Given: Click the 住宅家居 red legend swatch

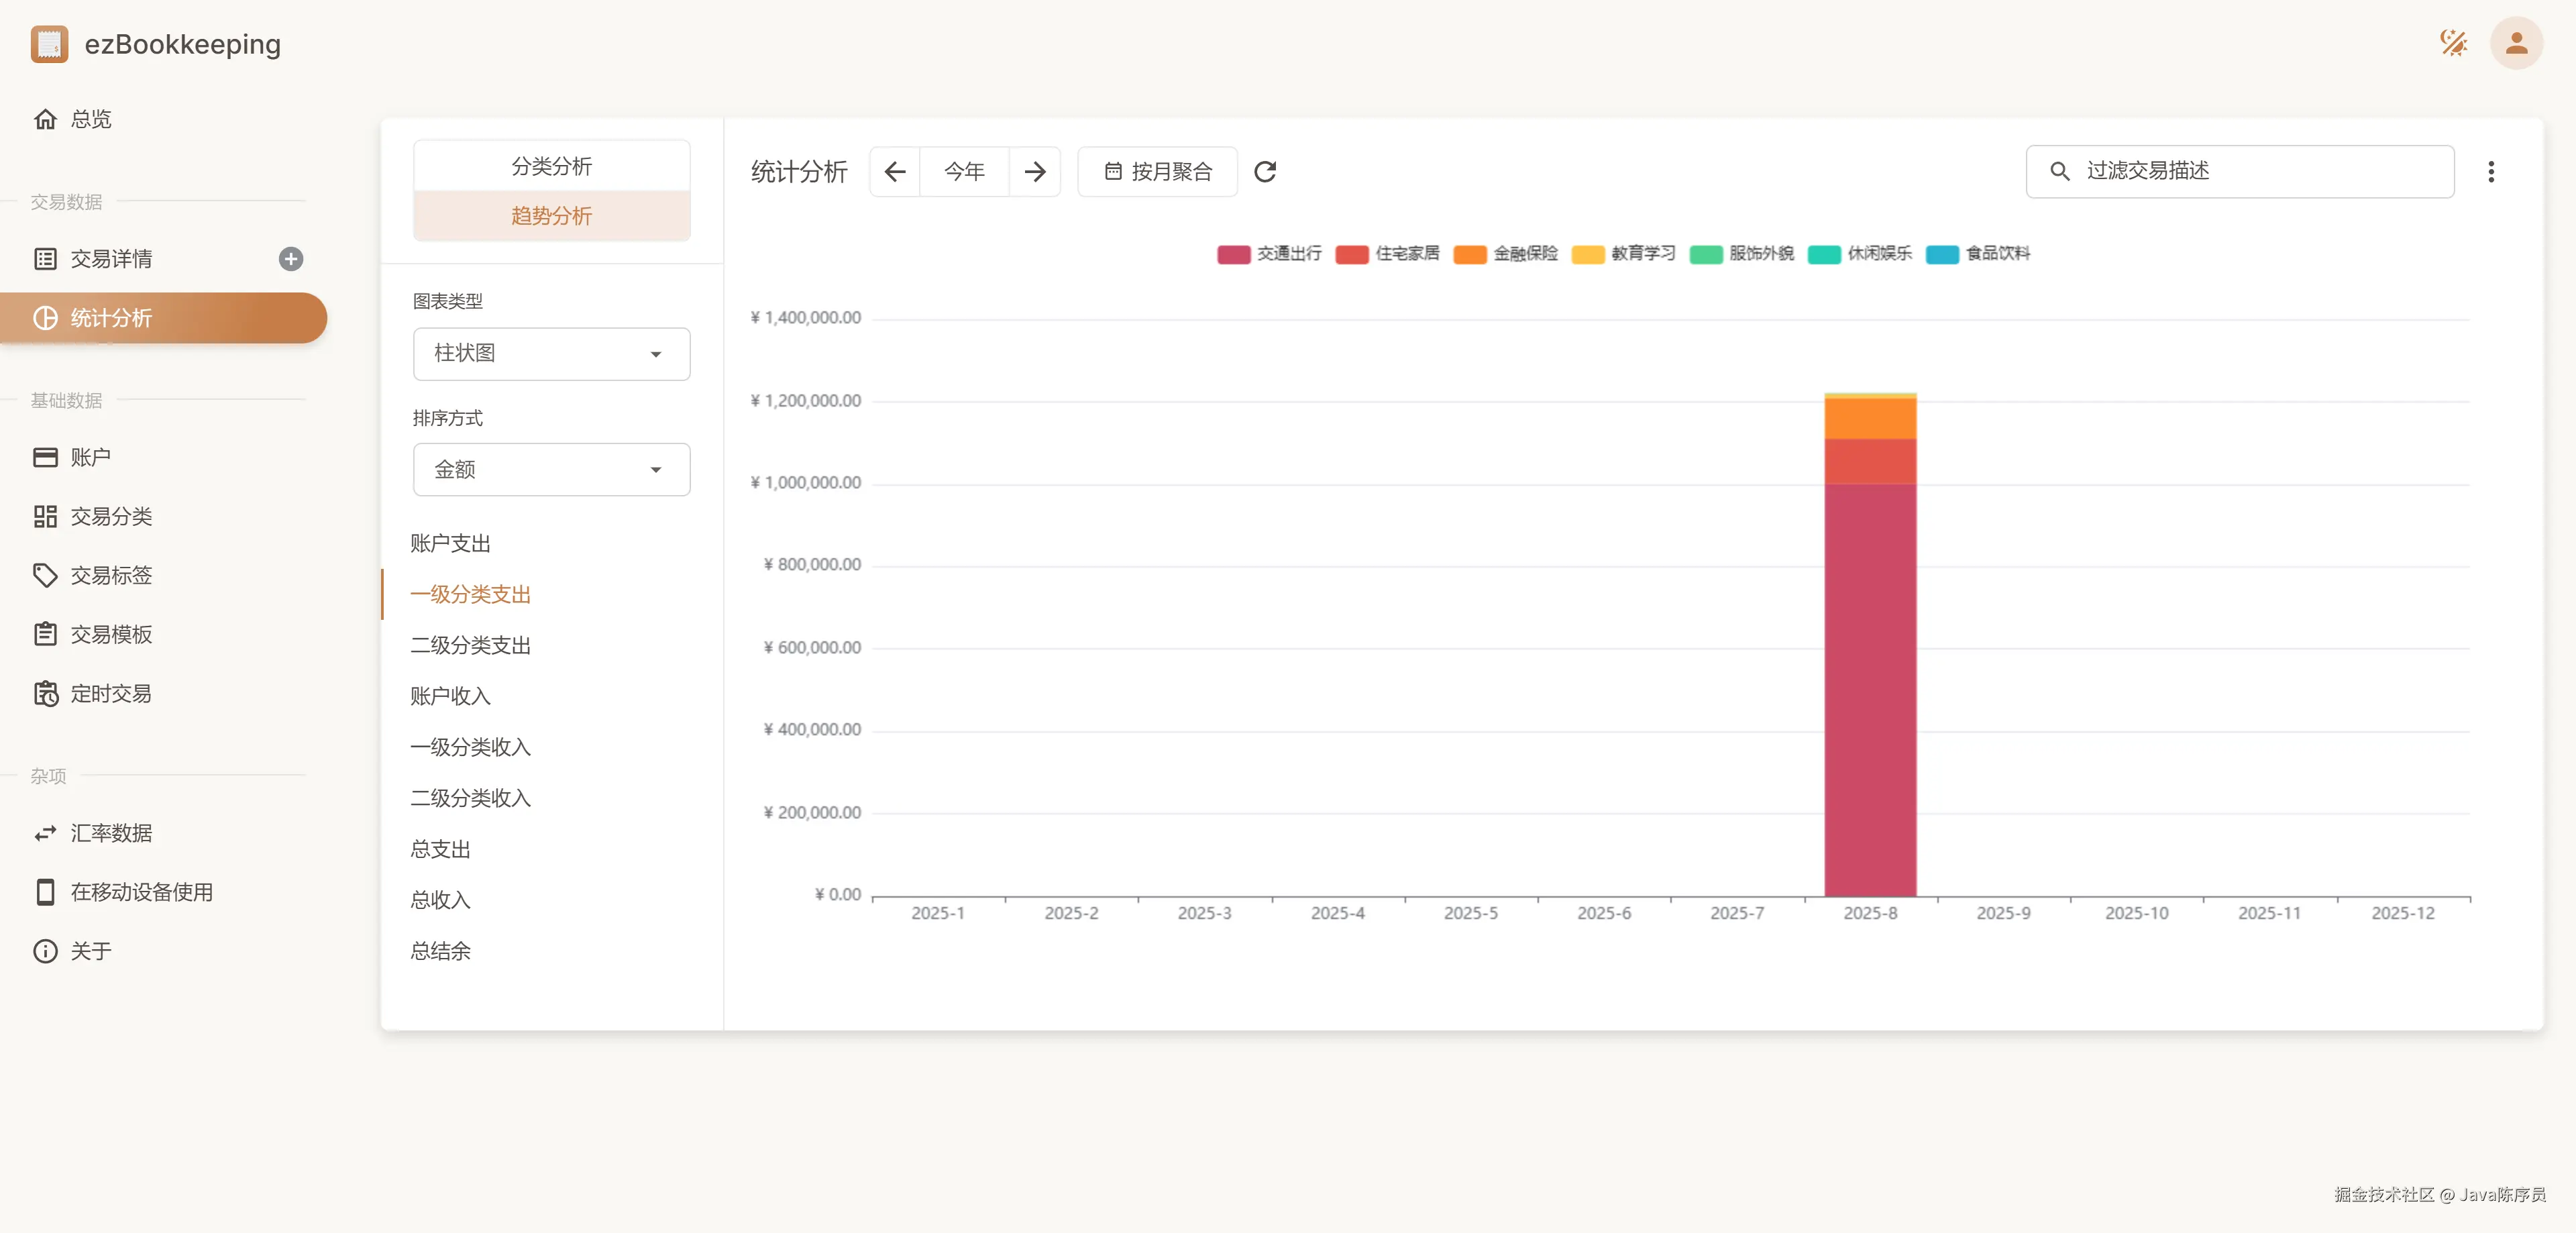Looking at the screenshot, I should tap(1352, 255).
